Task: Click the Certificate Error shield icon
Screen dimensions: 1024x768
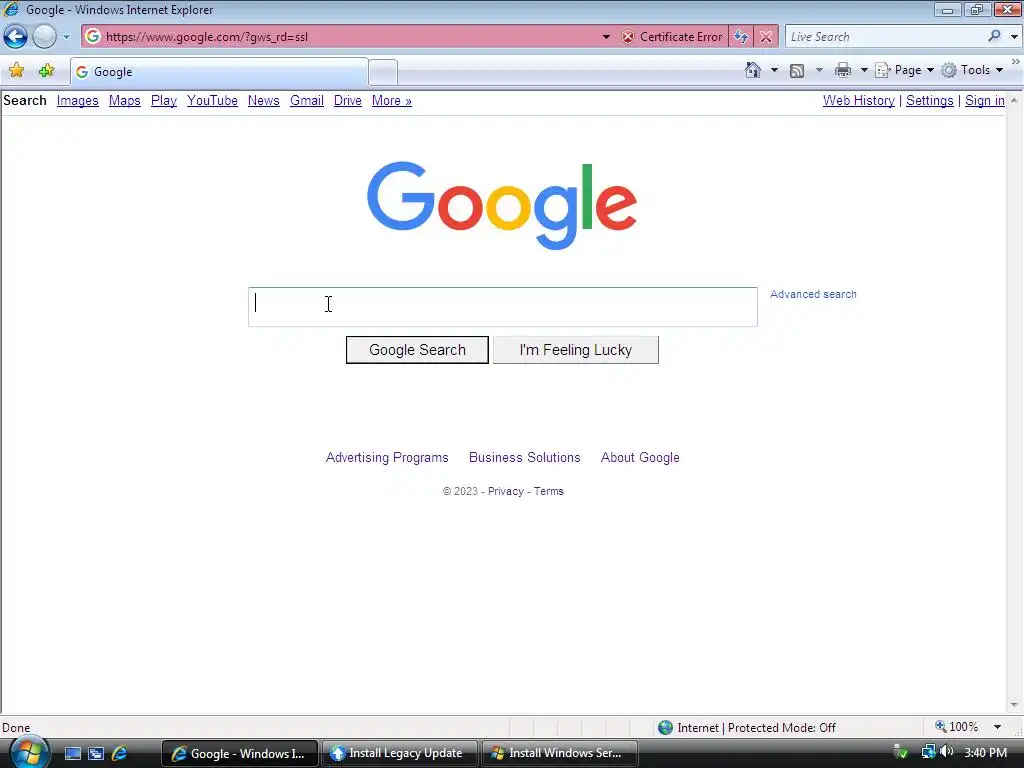Action: (x=628, y=37)
